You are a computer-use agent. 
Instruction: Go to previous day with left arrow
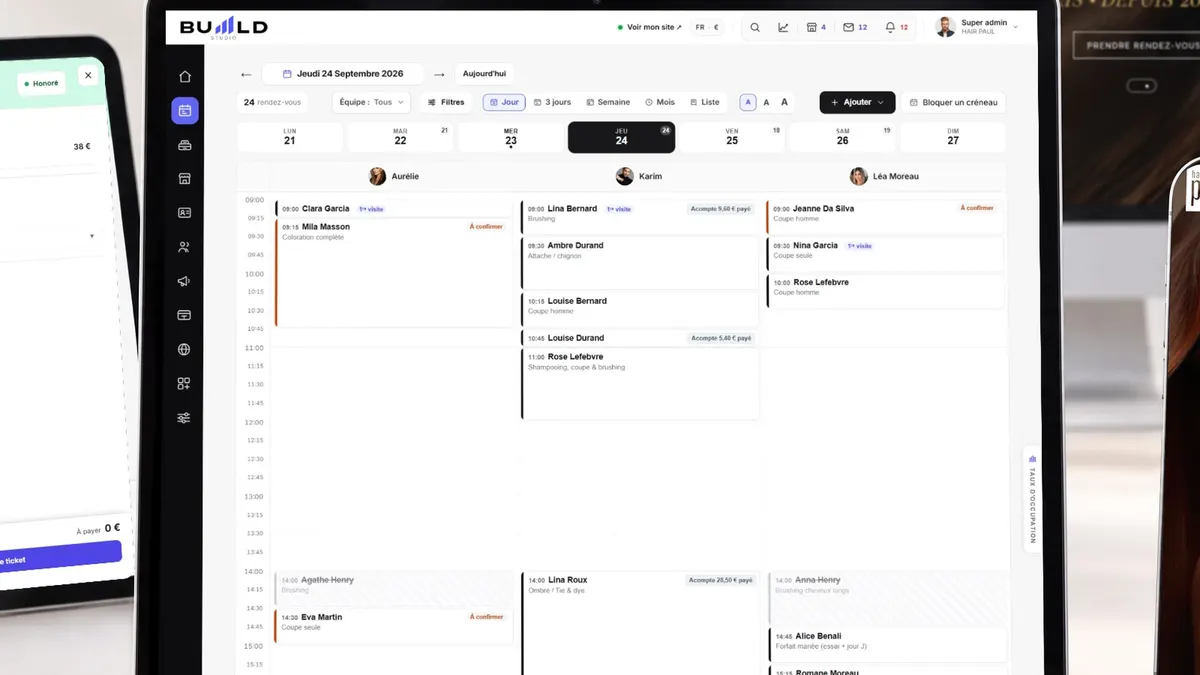246,74
